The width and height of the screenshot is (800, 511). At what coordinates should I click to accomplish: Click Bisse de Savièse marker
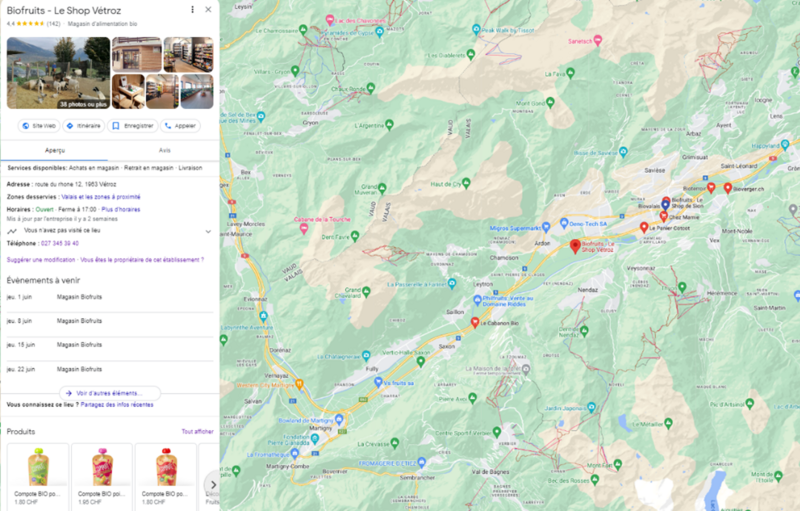(623, 152)
